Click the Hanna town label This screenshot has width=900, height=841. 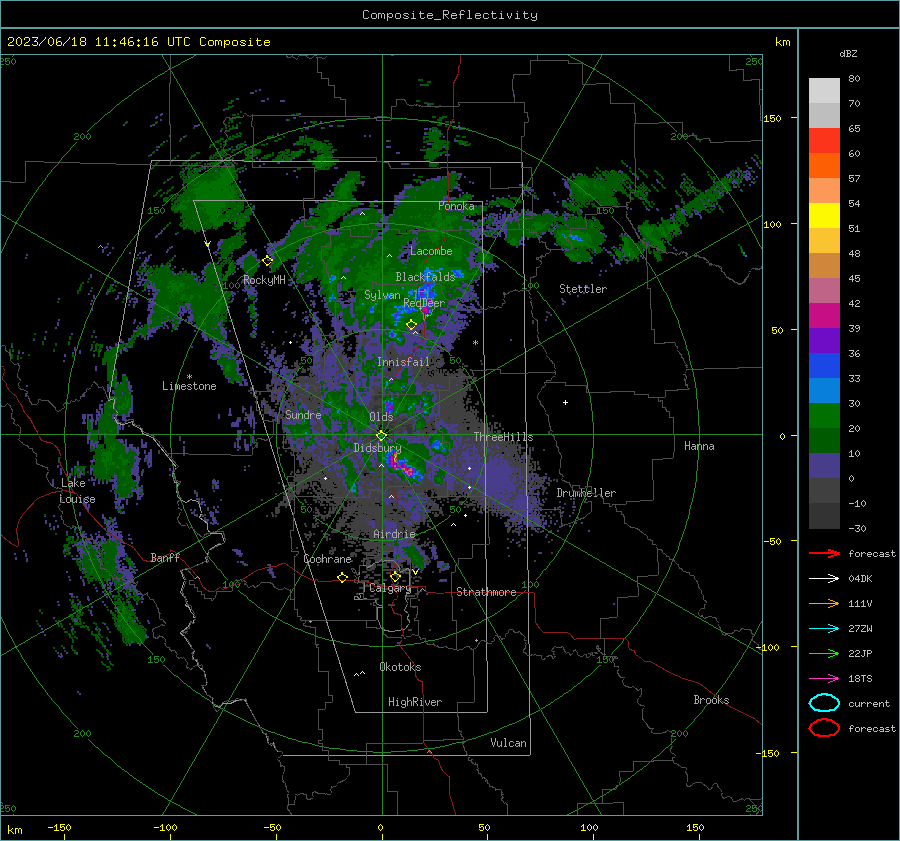click(x=699, y=446)
